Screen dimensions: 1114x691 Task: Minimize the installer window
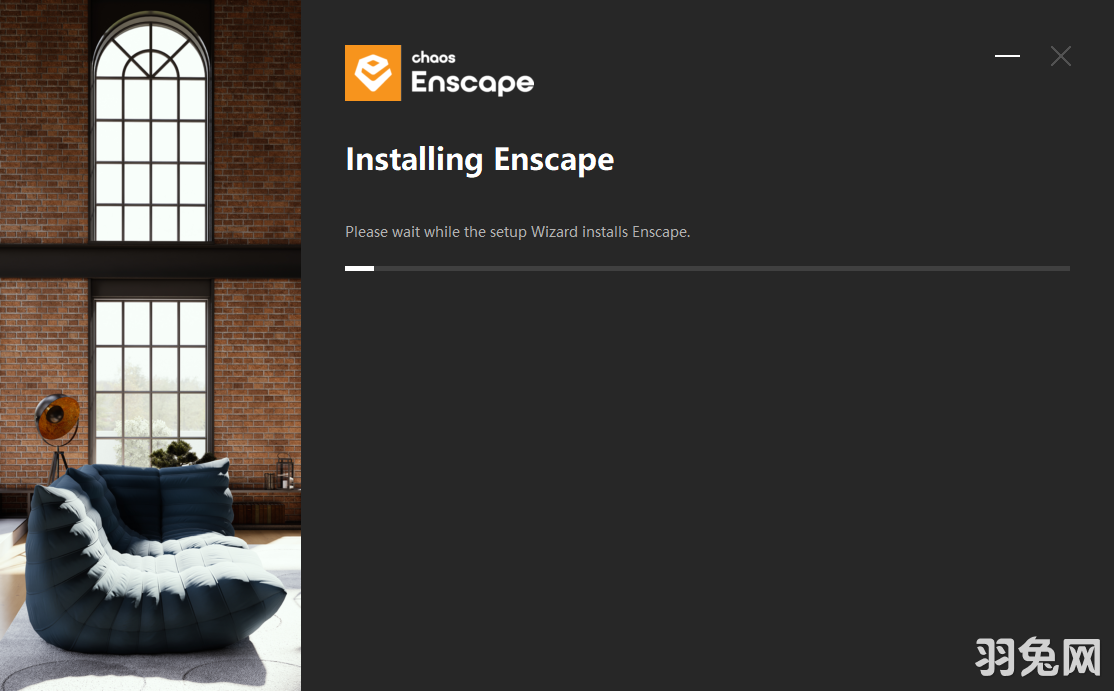[1007, 55]
